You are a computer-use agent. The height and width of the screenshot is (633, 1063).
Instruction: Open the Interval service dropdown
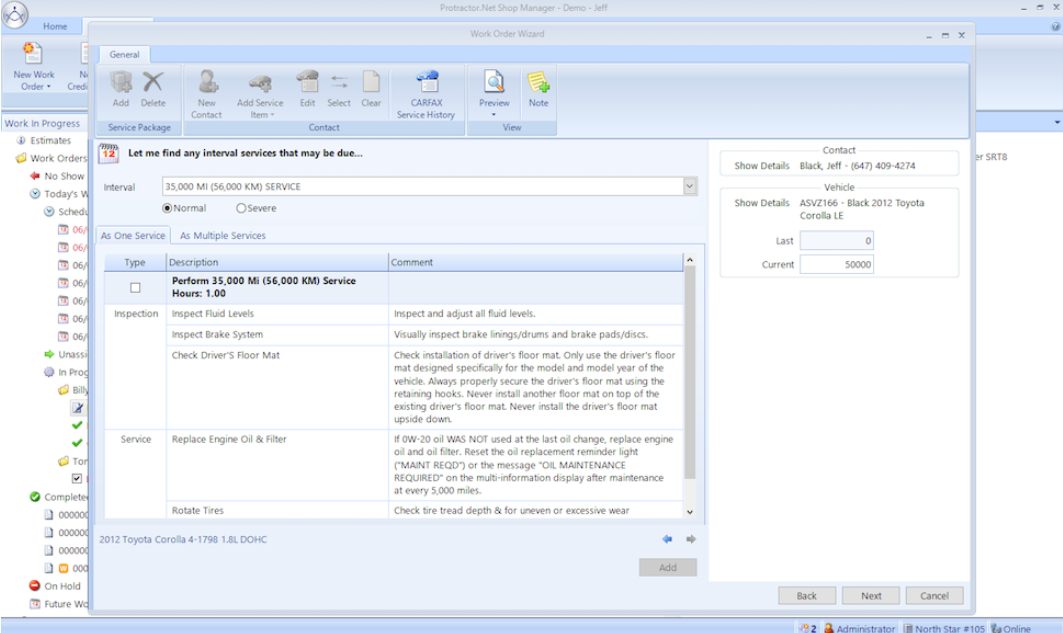pyautogui.click(x=690, y=185)
